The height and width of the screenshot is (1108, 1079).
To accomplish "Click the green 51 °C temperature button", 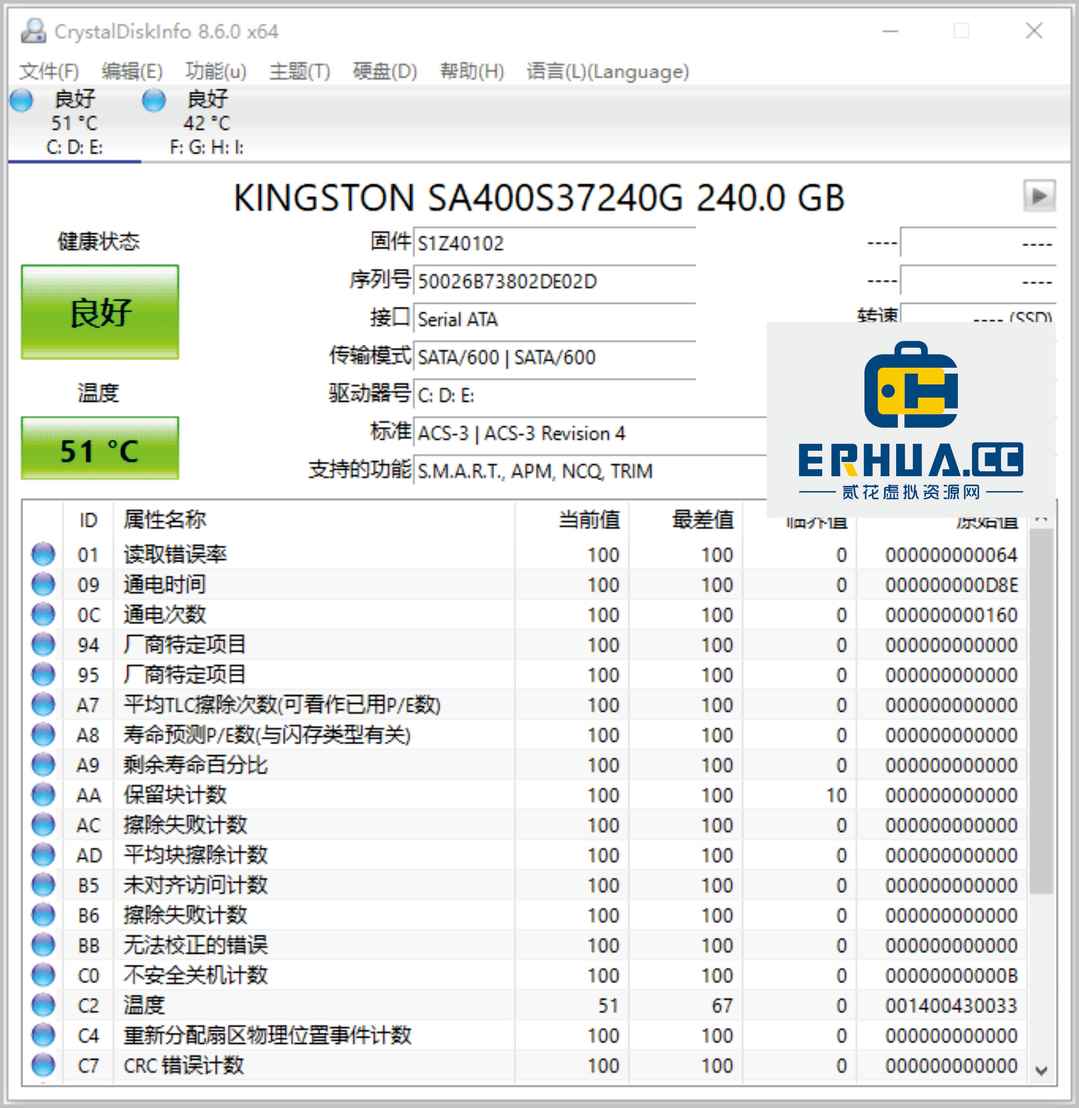I will coord(100,448).
